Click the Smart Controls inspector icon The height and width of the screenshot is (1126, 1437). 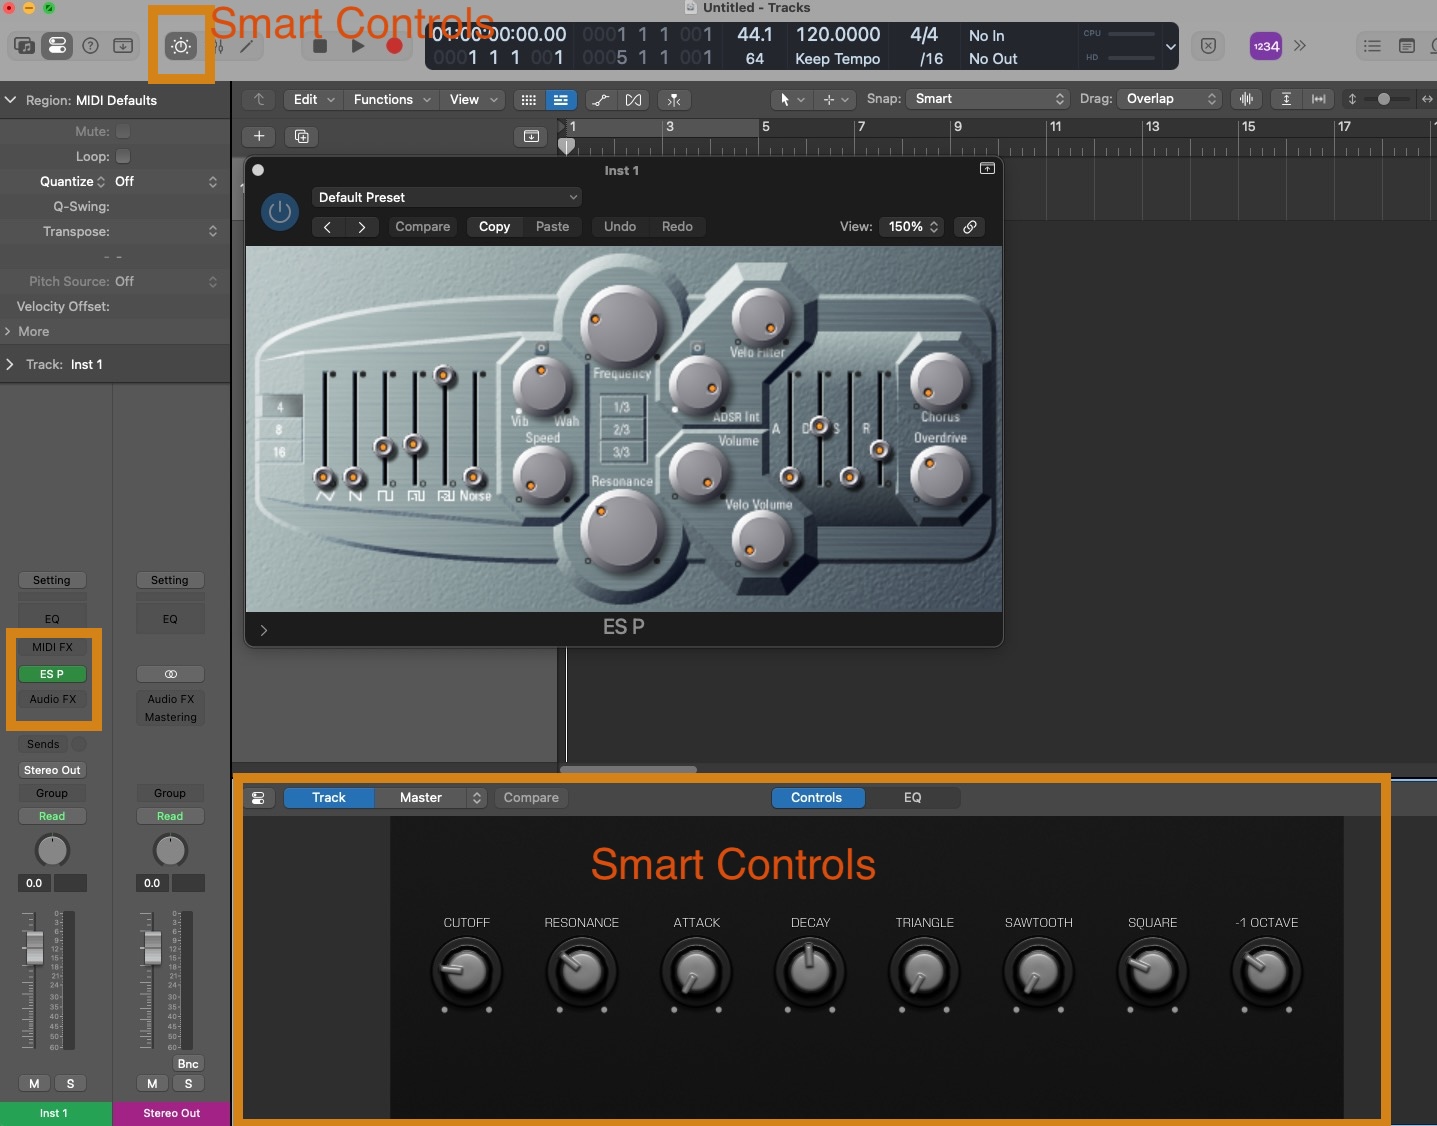tap(258, 798)
